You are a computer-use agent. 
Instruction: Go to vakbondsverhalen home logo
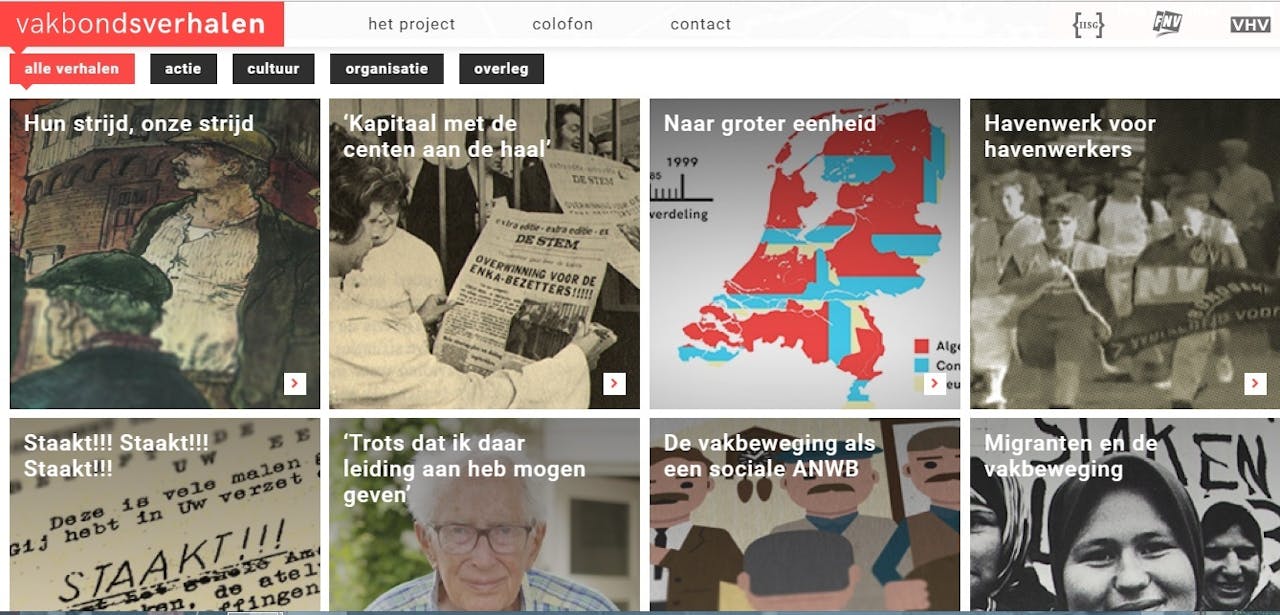click(142, 24)
